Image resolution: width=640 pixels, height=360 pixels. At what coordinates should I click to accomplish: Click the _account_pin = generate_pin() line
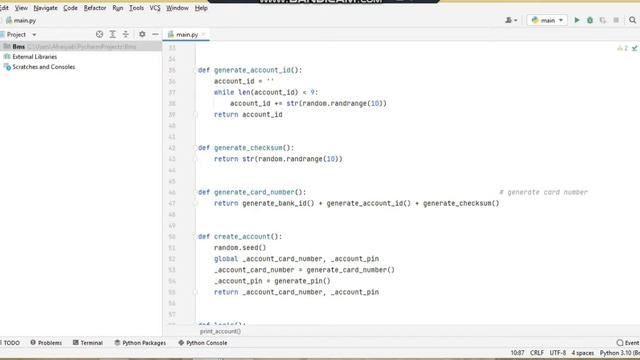[x=272, y=281]
